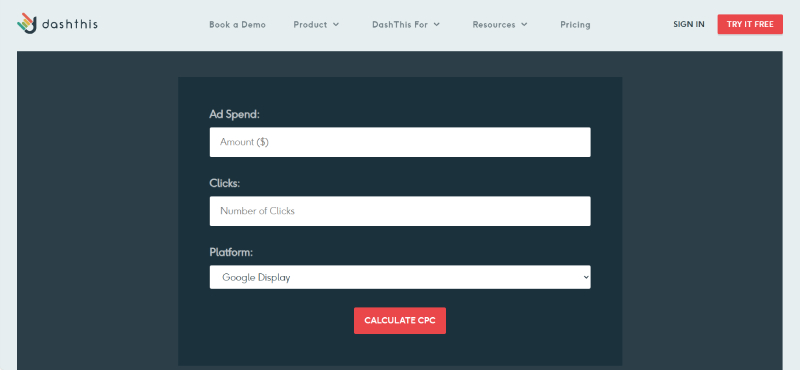The height and width of the screenshot is (370, 800).
Task: Expand the DashThis For menu
Action: pos(406,24)
